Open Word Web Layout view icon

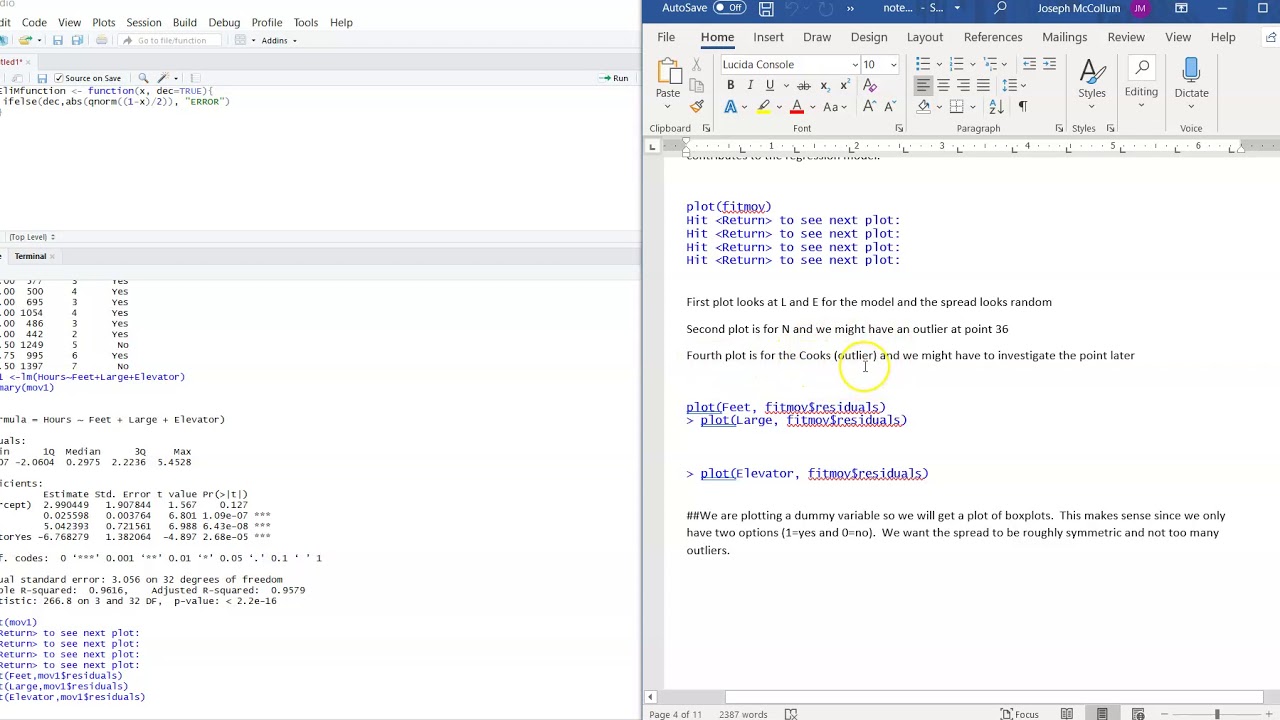(x=1138, y=714)
